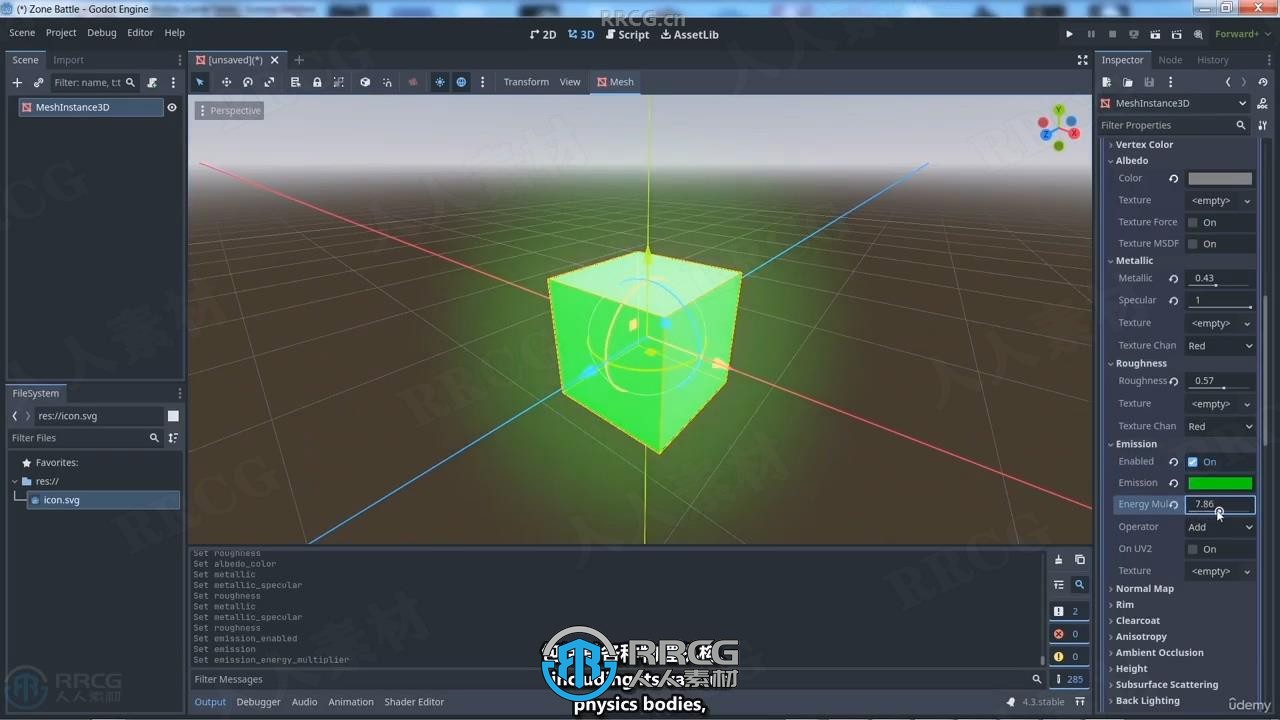Toggle distraction-free mode expand icon
This screenshot has height=720, width=1280.
coord(1082,60)
